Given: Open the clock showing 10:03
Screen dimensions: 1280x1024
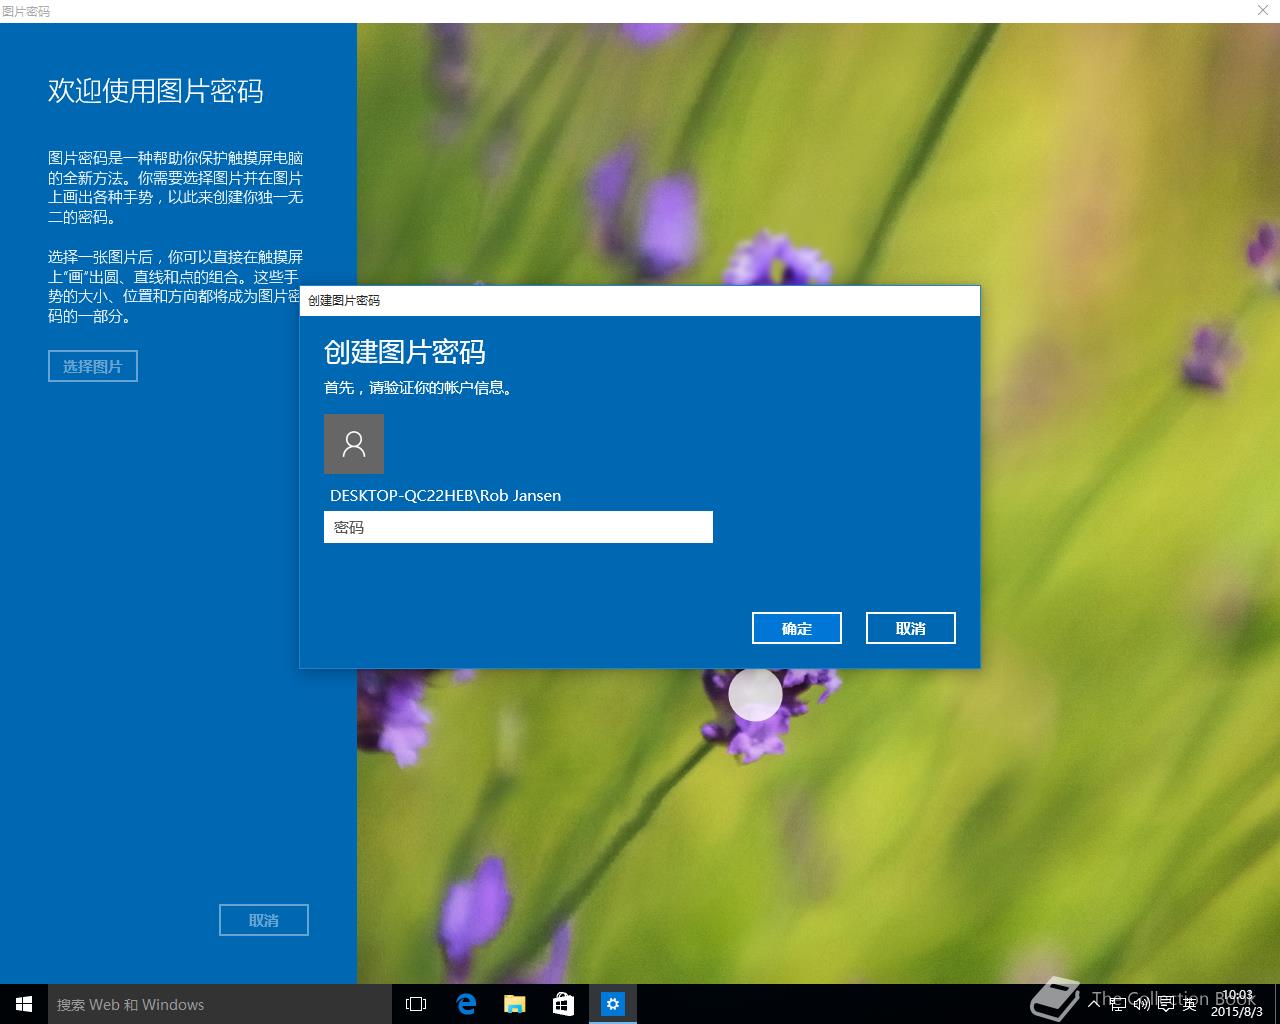Looking at the screenshot, I should point(1237,1004).
